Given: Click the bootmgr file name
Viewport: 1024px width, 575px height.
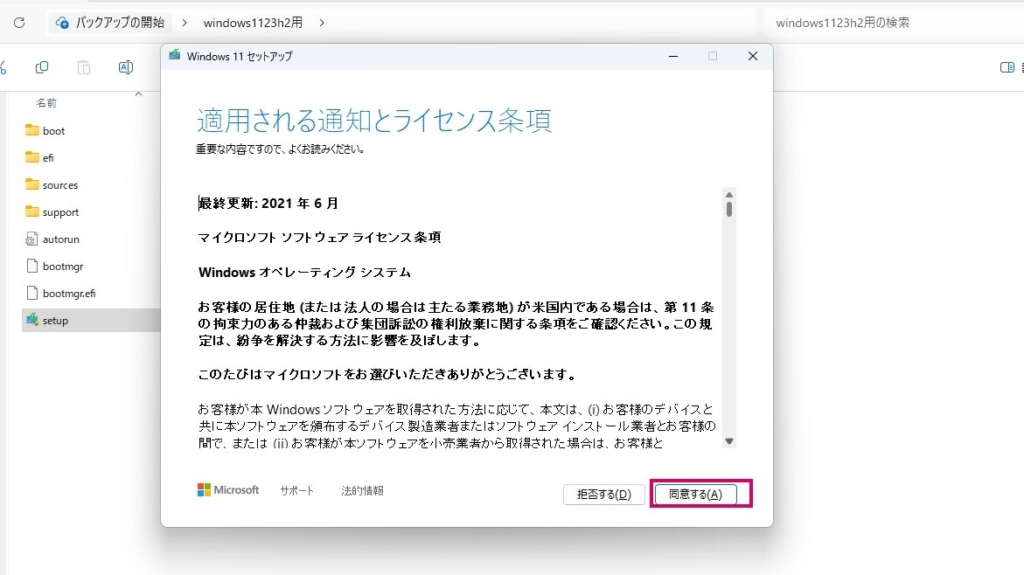Looking at the screenshot, I should click(63, 267).
